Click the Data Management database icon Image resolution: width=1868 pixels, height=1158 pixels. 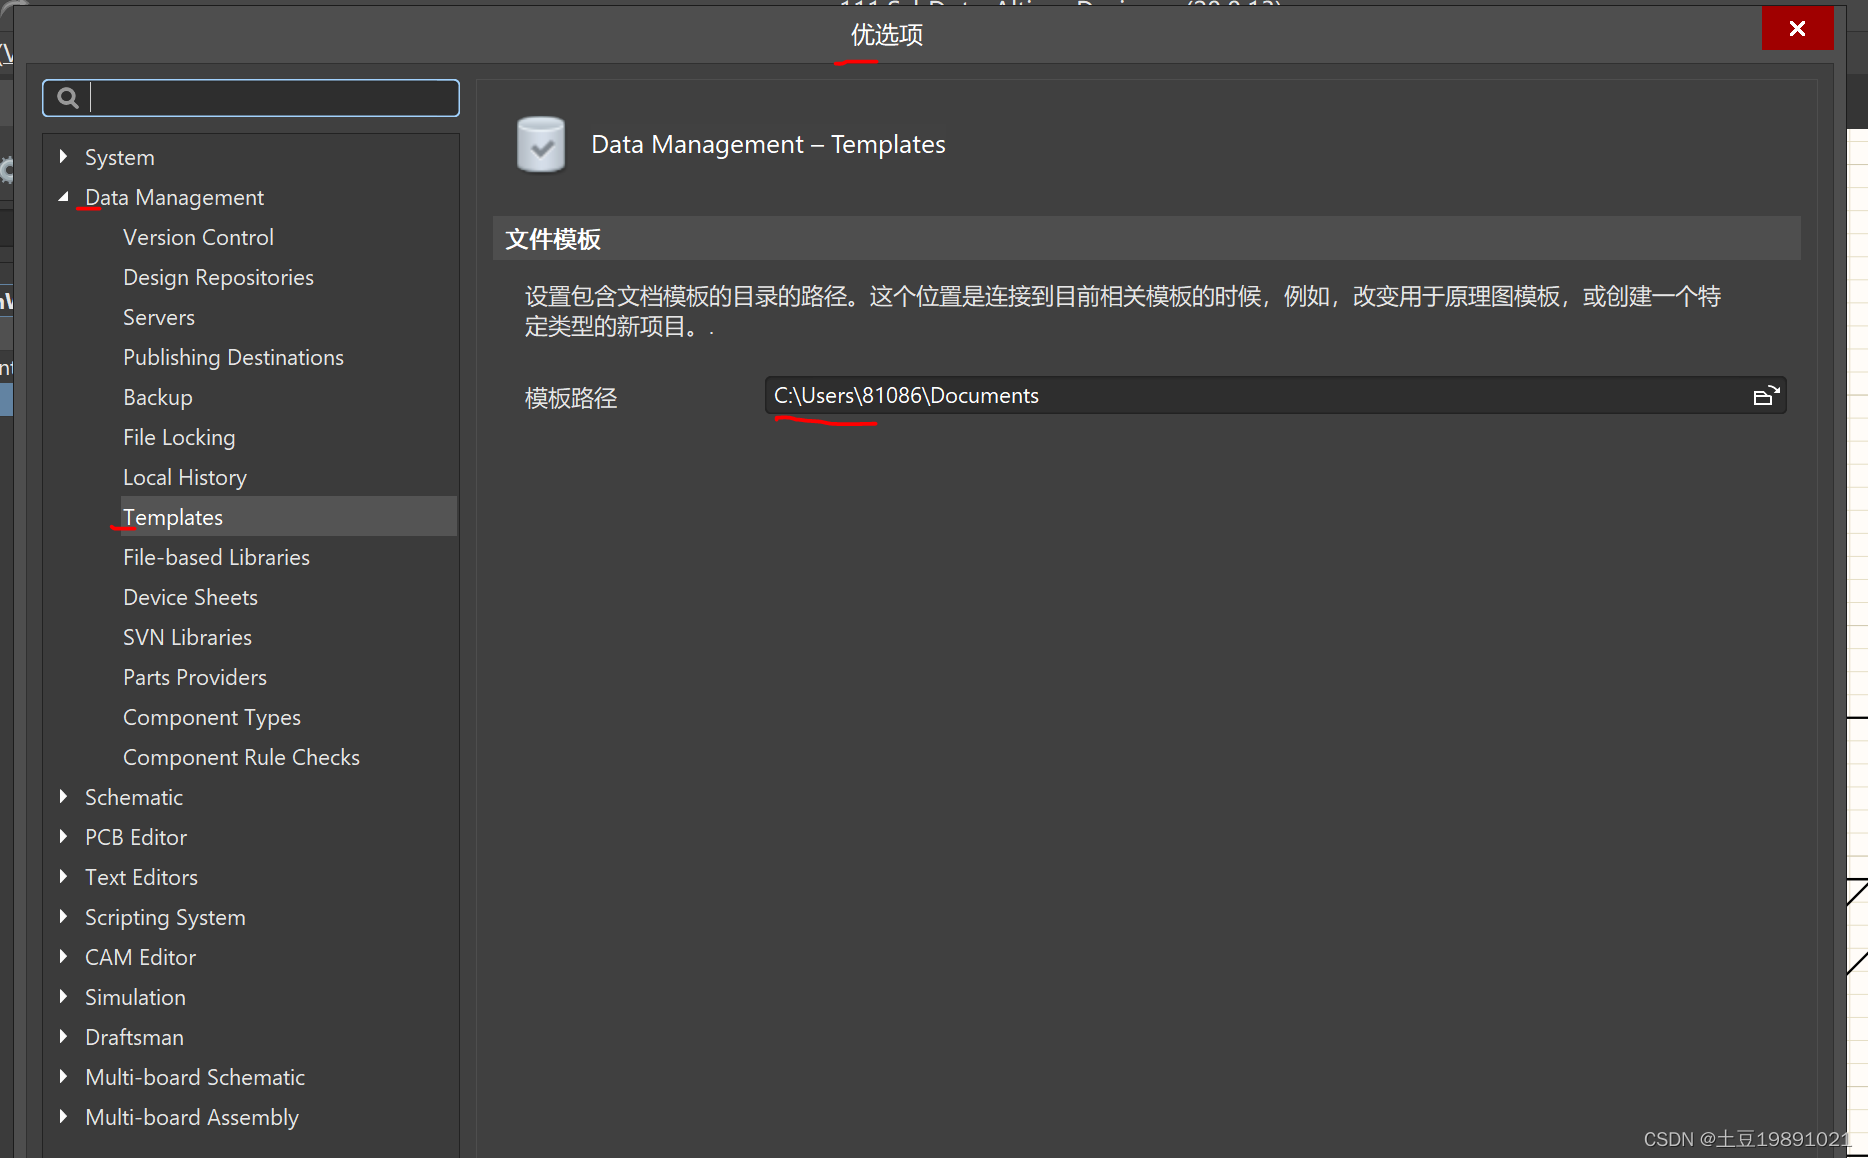pyautogui.click(x=541, y=145)
